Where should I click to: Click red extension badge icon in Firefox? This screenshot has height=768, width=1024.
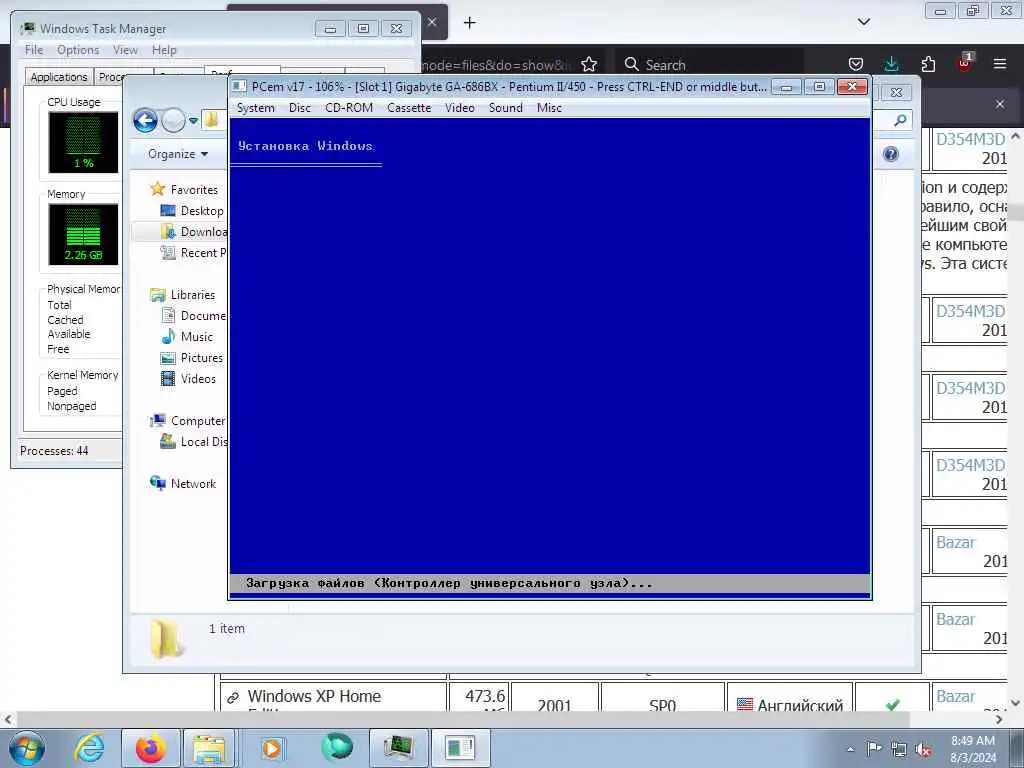[965, 63]
